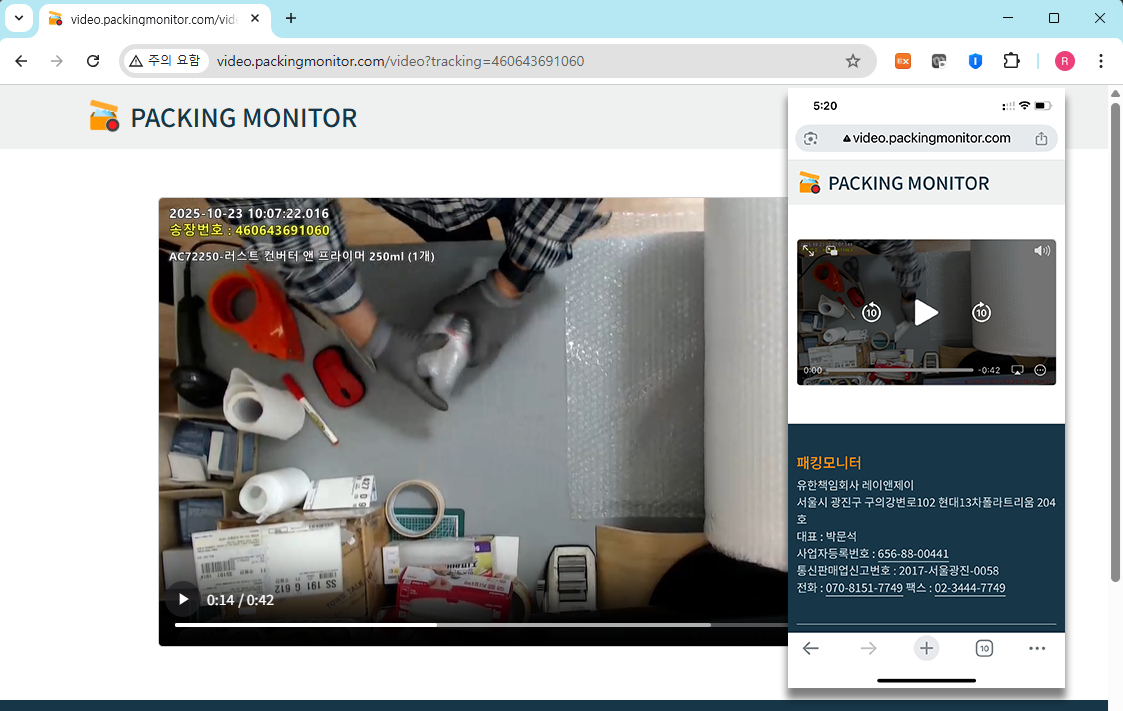Toggle picture-in-picture on mobile video
The width and height of the screenshot is (1123, 711).
(x=831, y=251)
